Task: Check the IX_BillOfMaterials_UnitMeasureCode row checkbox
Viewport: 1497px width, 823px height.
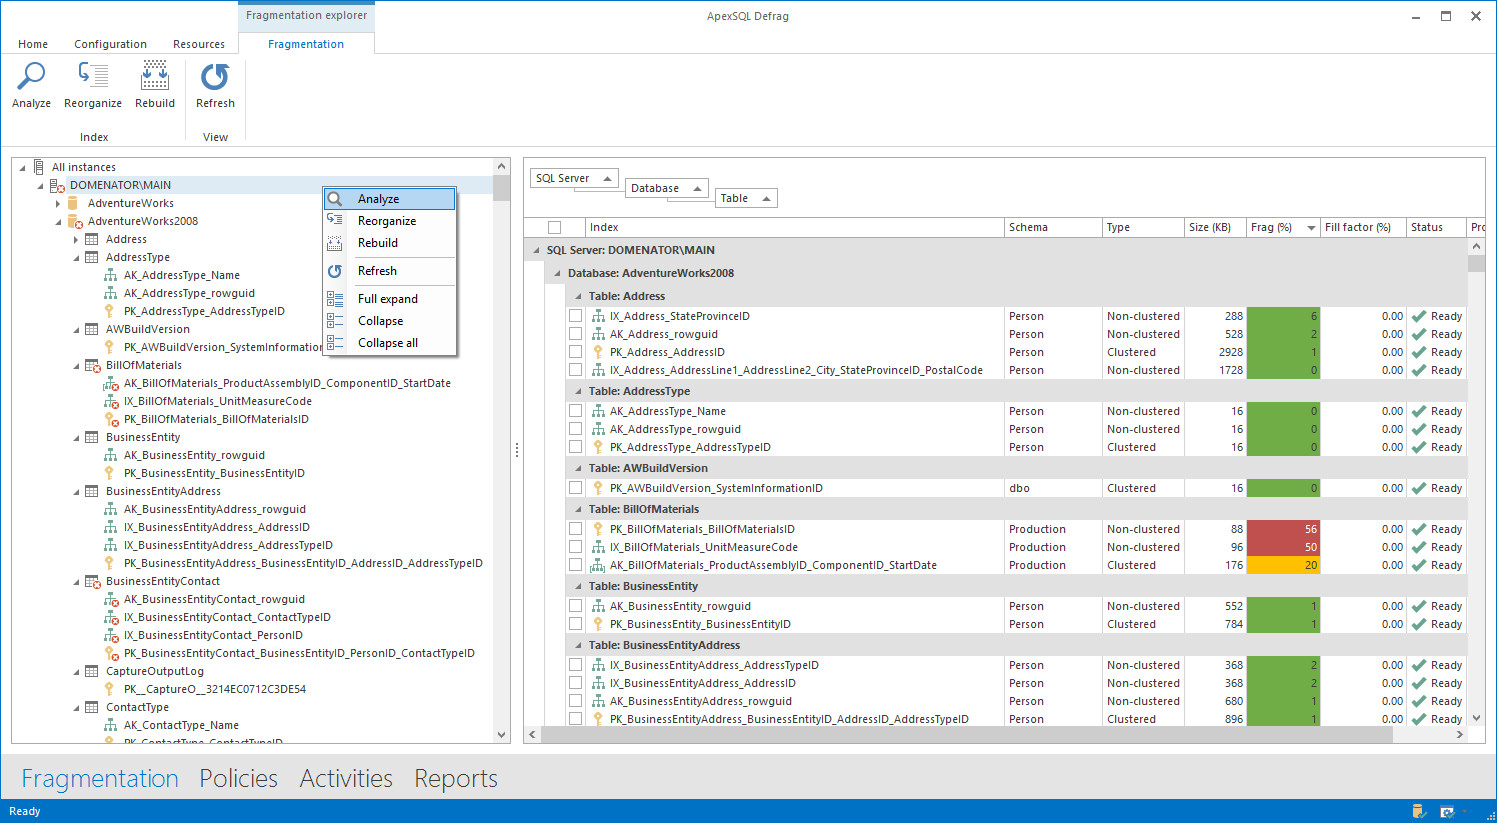Action: [x=576, y=547]
